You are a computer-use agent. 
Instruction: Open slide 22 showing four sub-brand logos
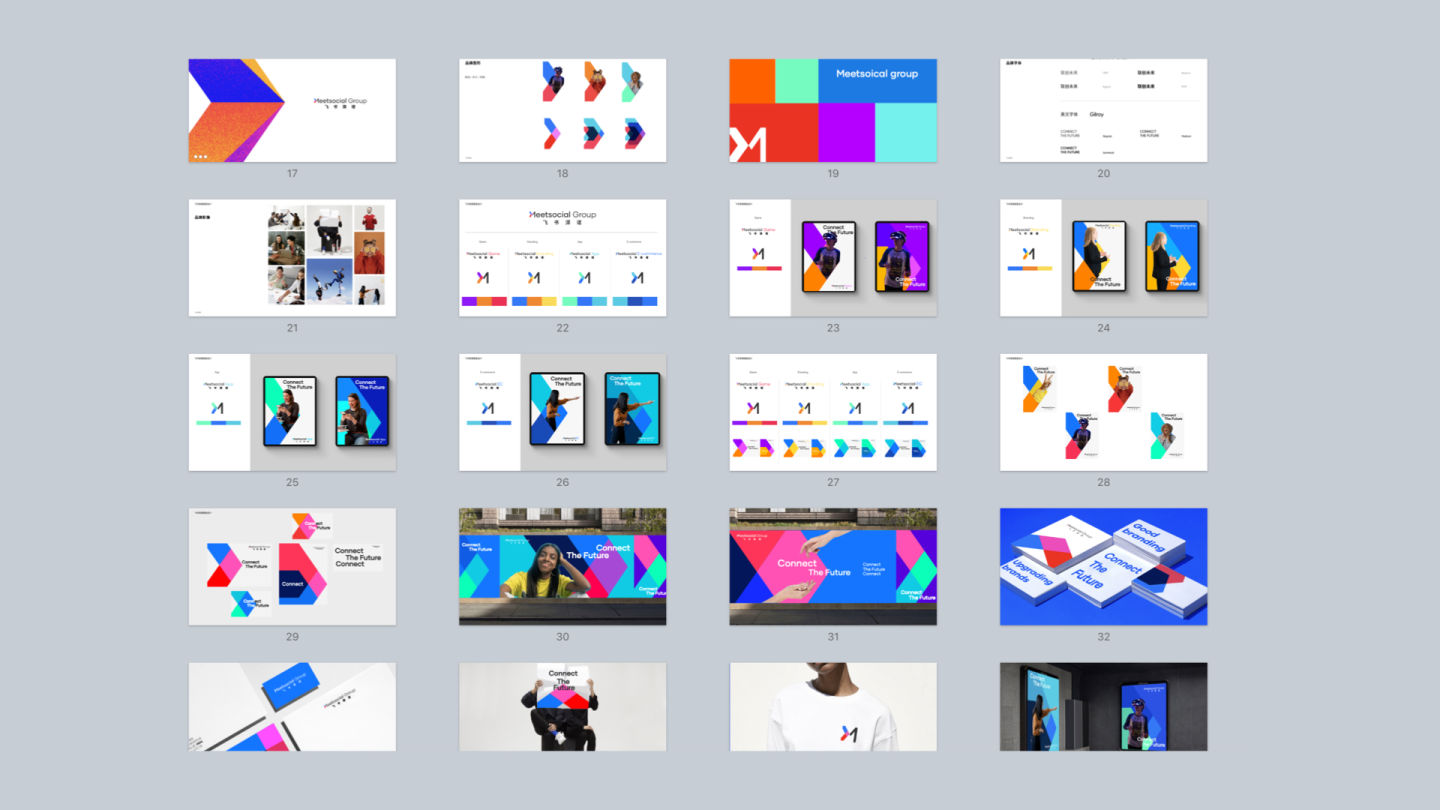point(562,257)
